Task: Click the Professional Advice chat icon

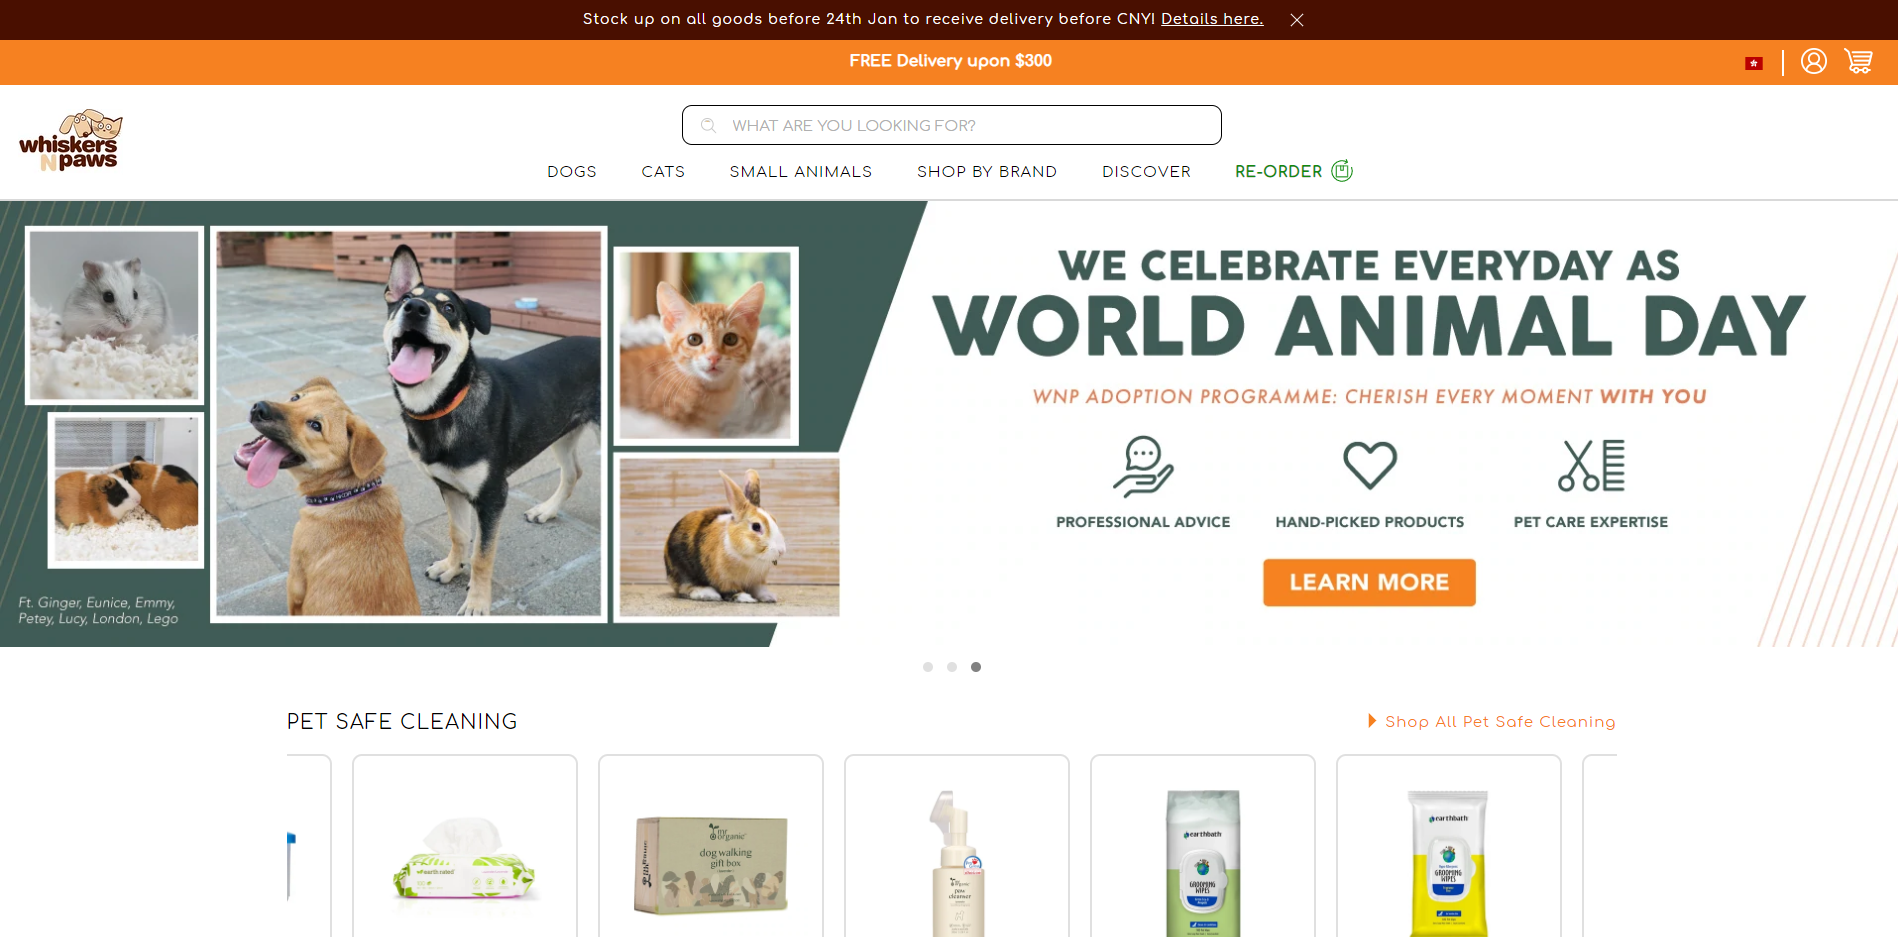Action: click(1143, 466)
